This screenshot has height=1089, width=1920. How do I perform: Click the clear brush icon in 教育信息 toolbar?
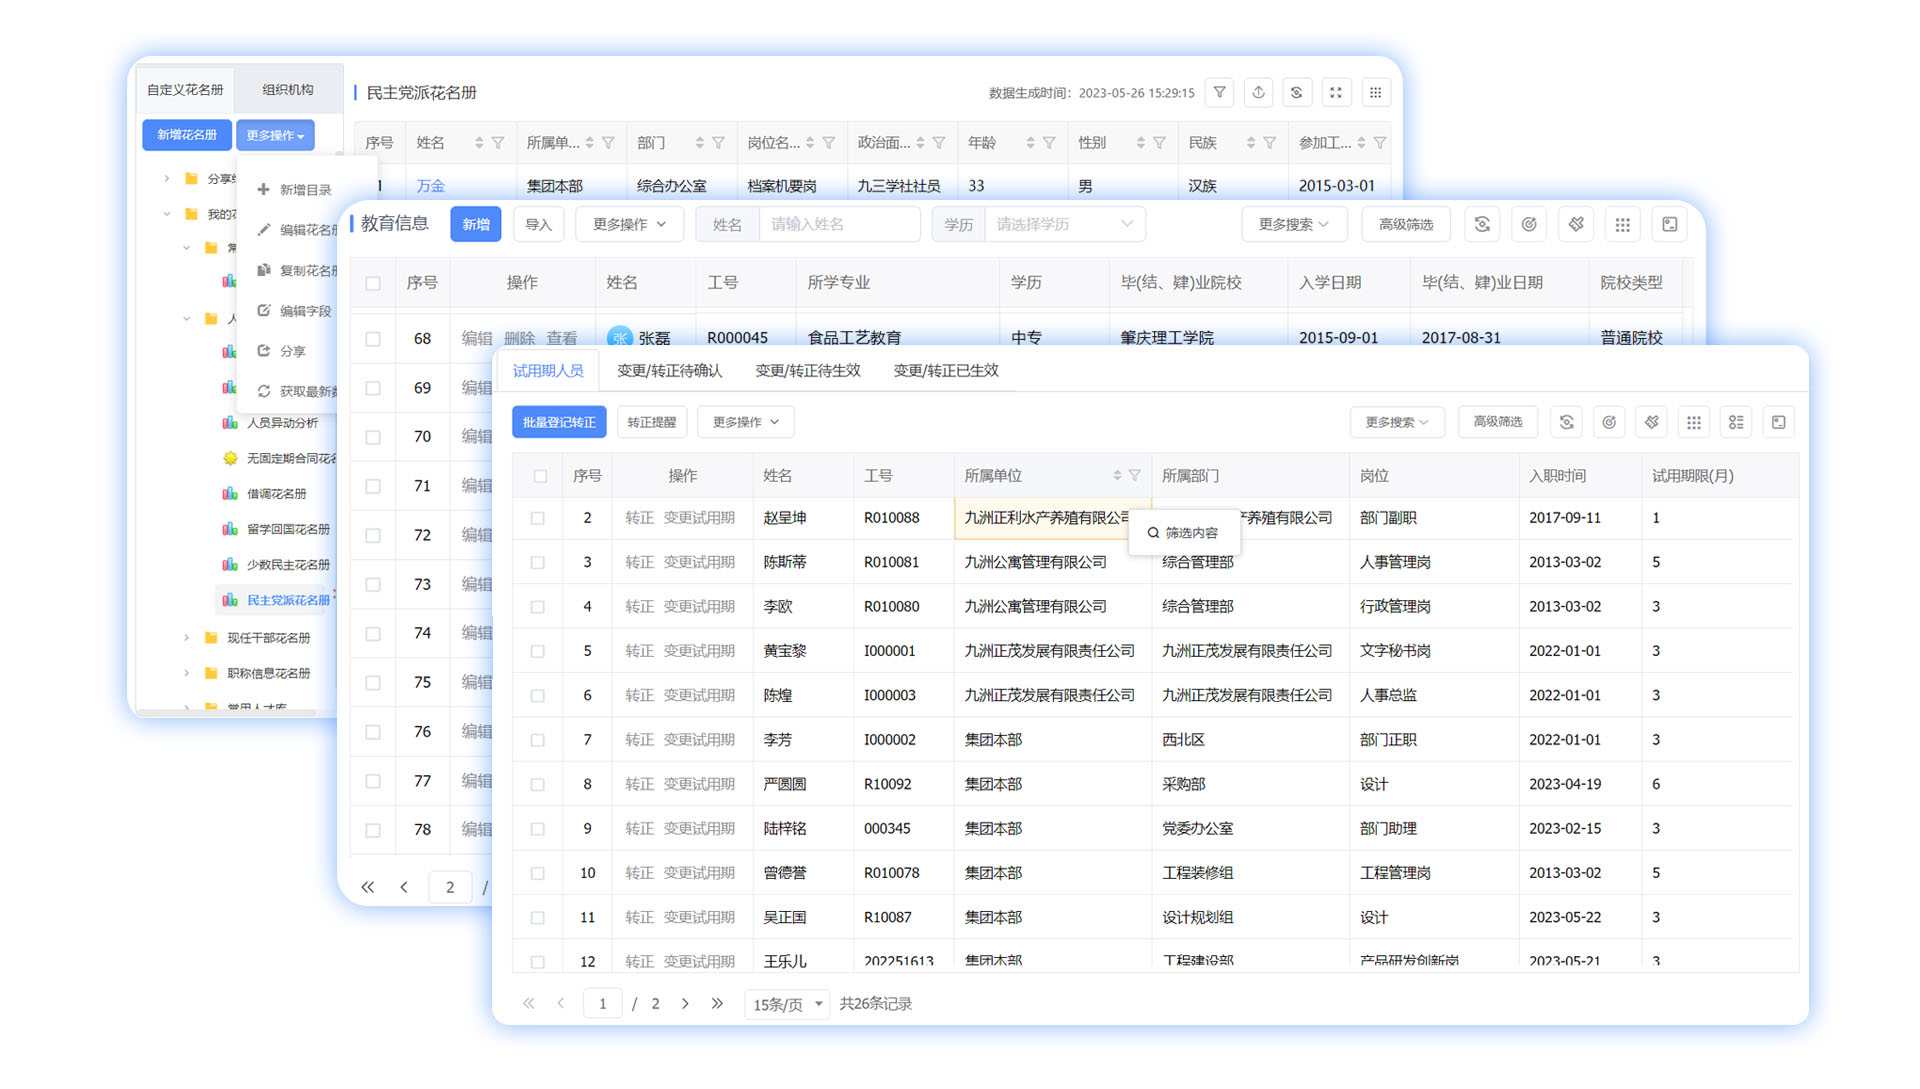(x=1576, y=224)
